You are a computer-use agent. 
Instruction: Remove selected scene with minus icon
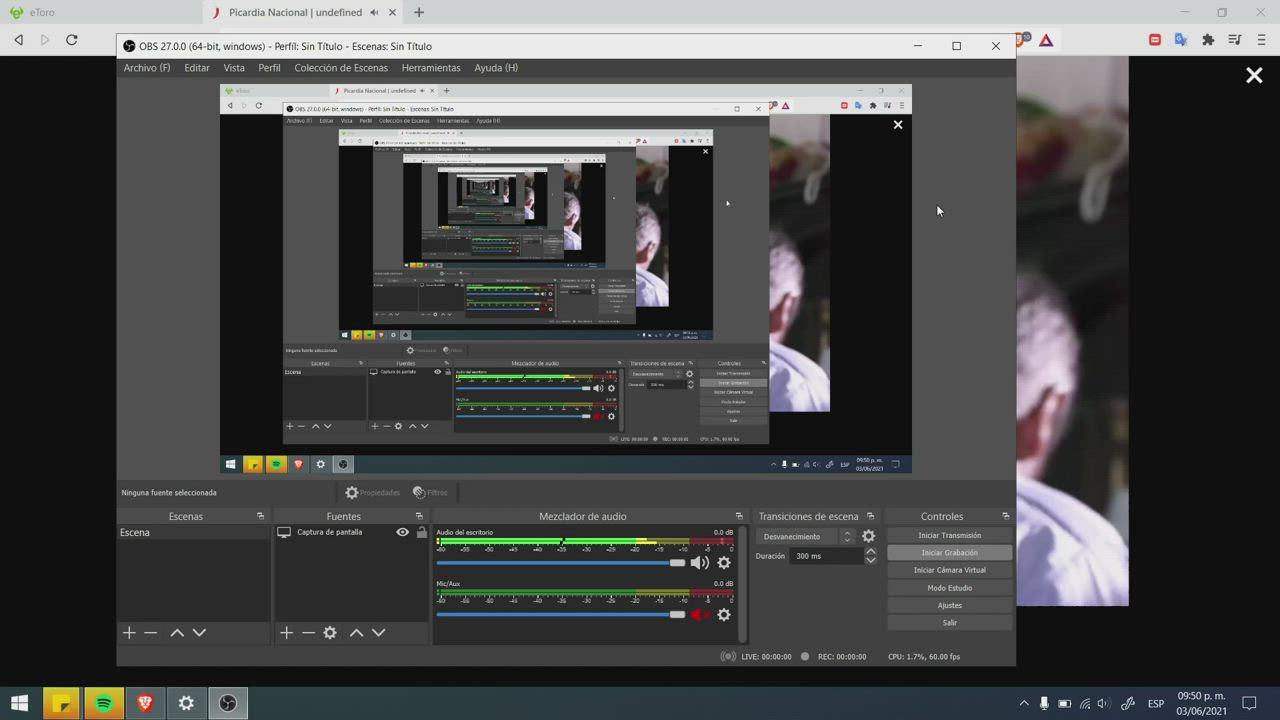pyautogui.click(x=151, y=633)
